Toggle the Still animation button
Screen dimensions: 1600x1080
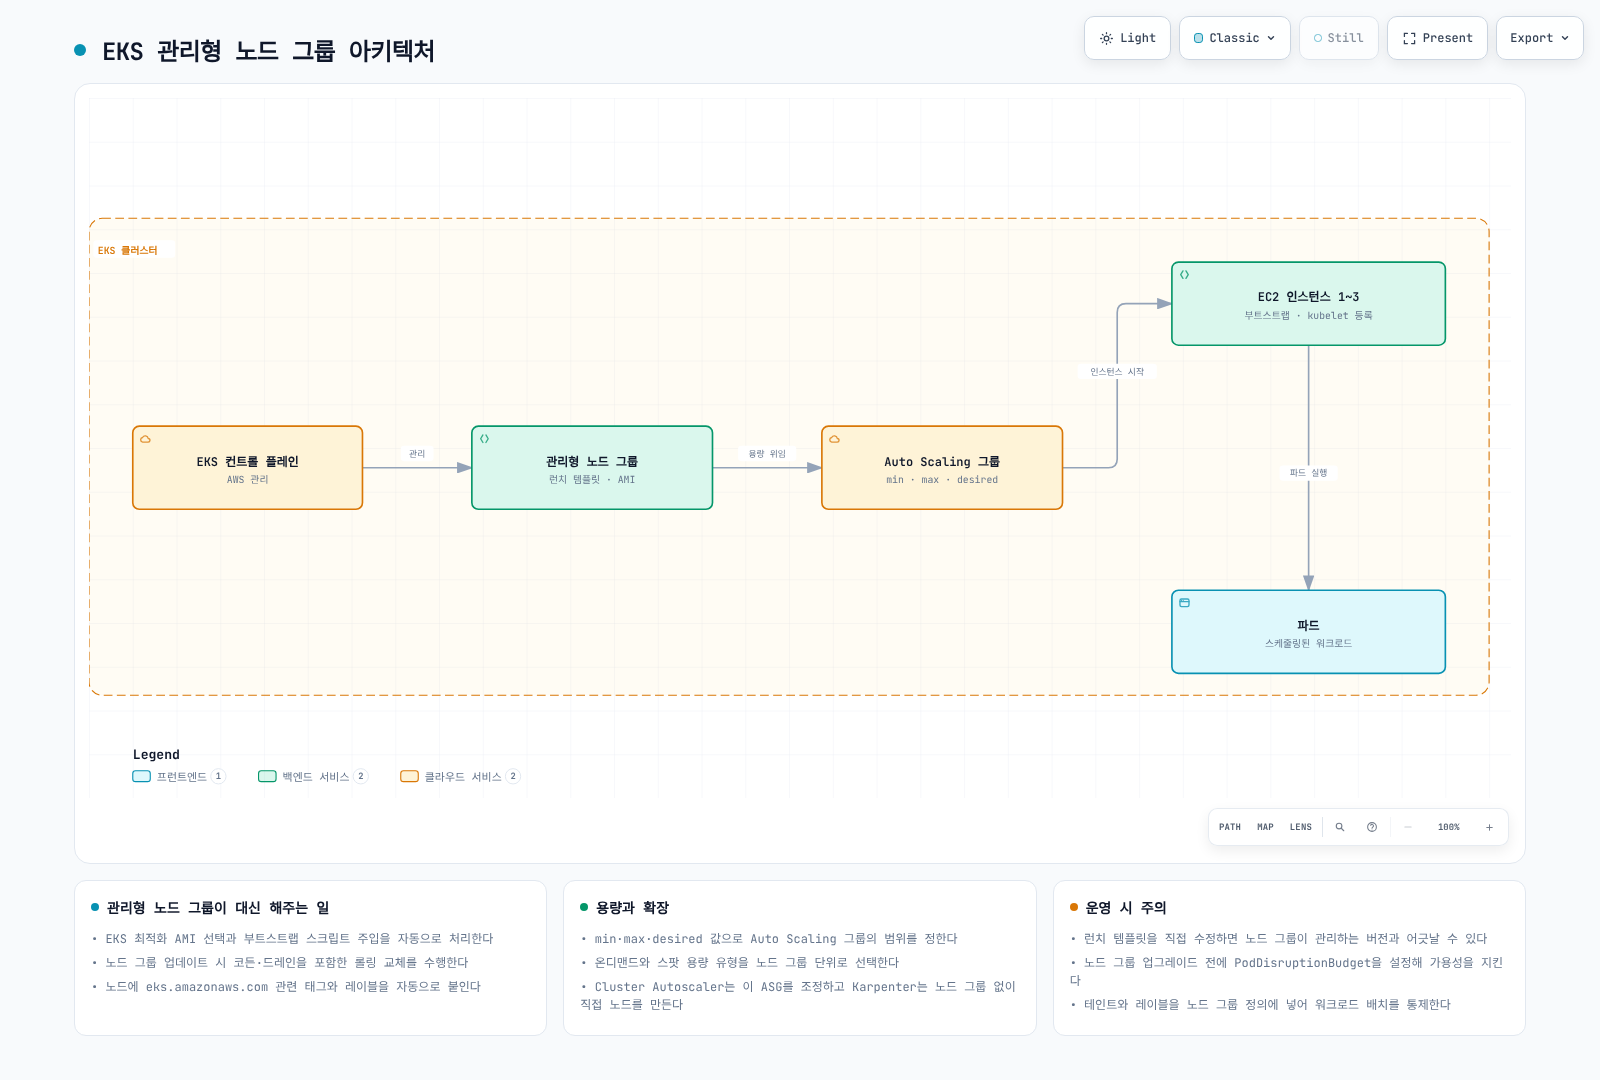click(x=1338, y=38)
